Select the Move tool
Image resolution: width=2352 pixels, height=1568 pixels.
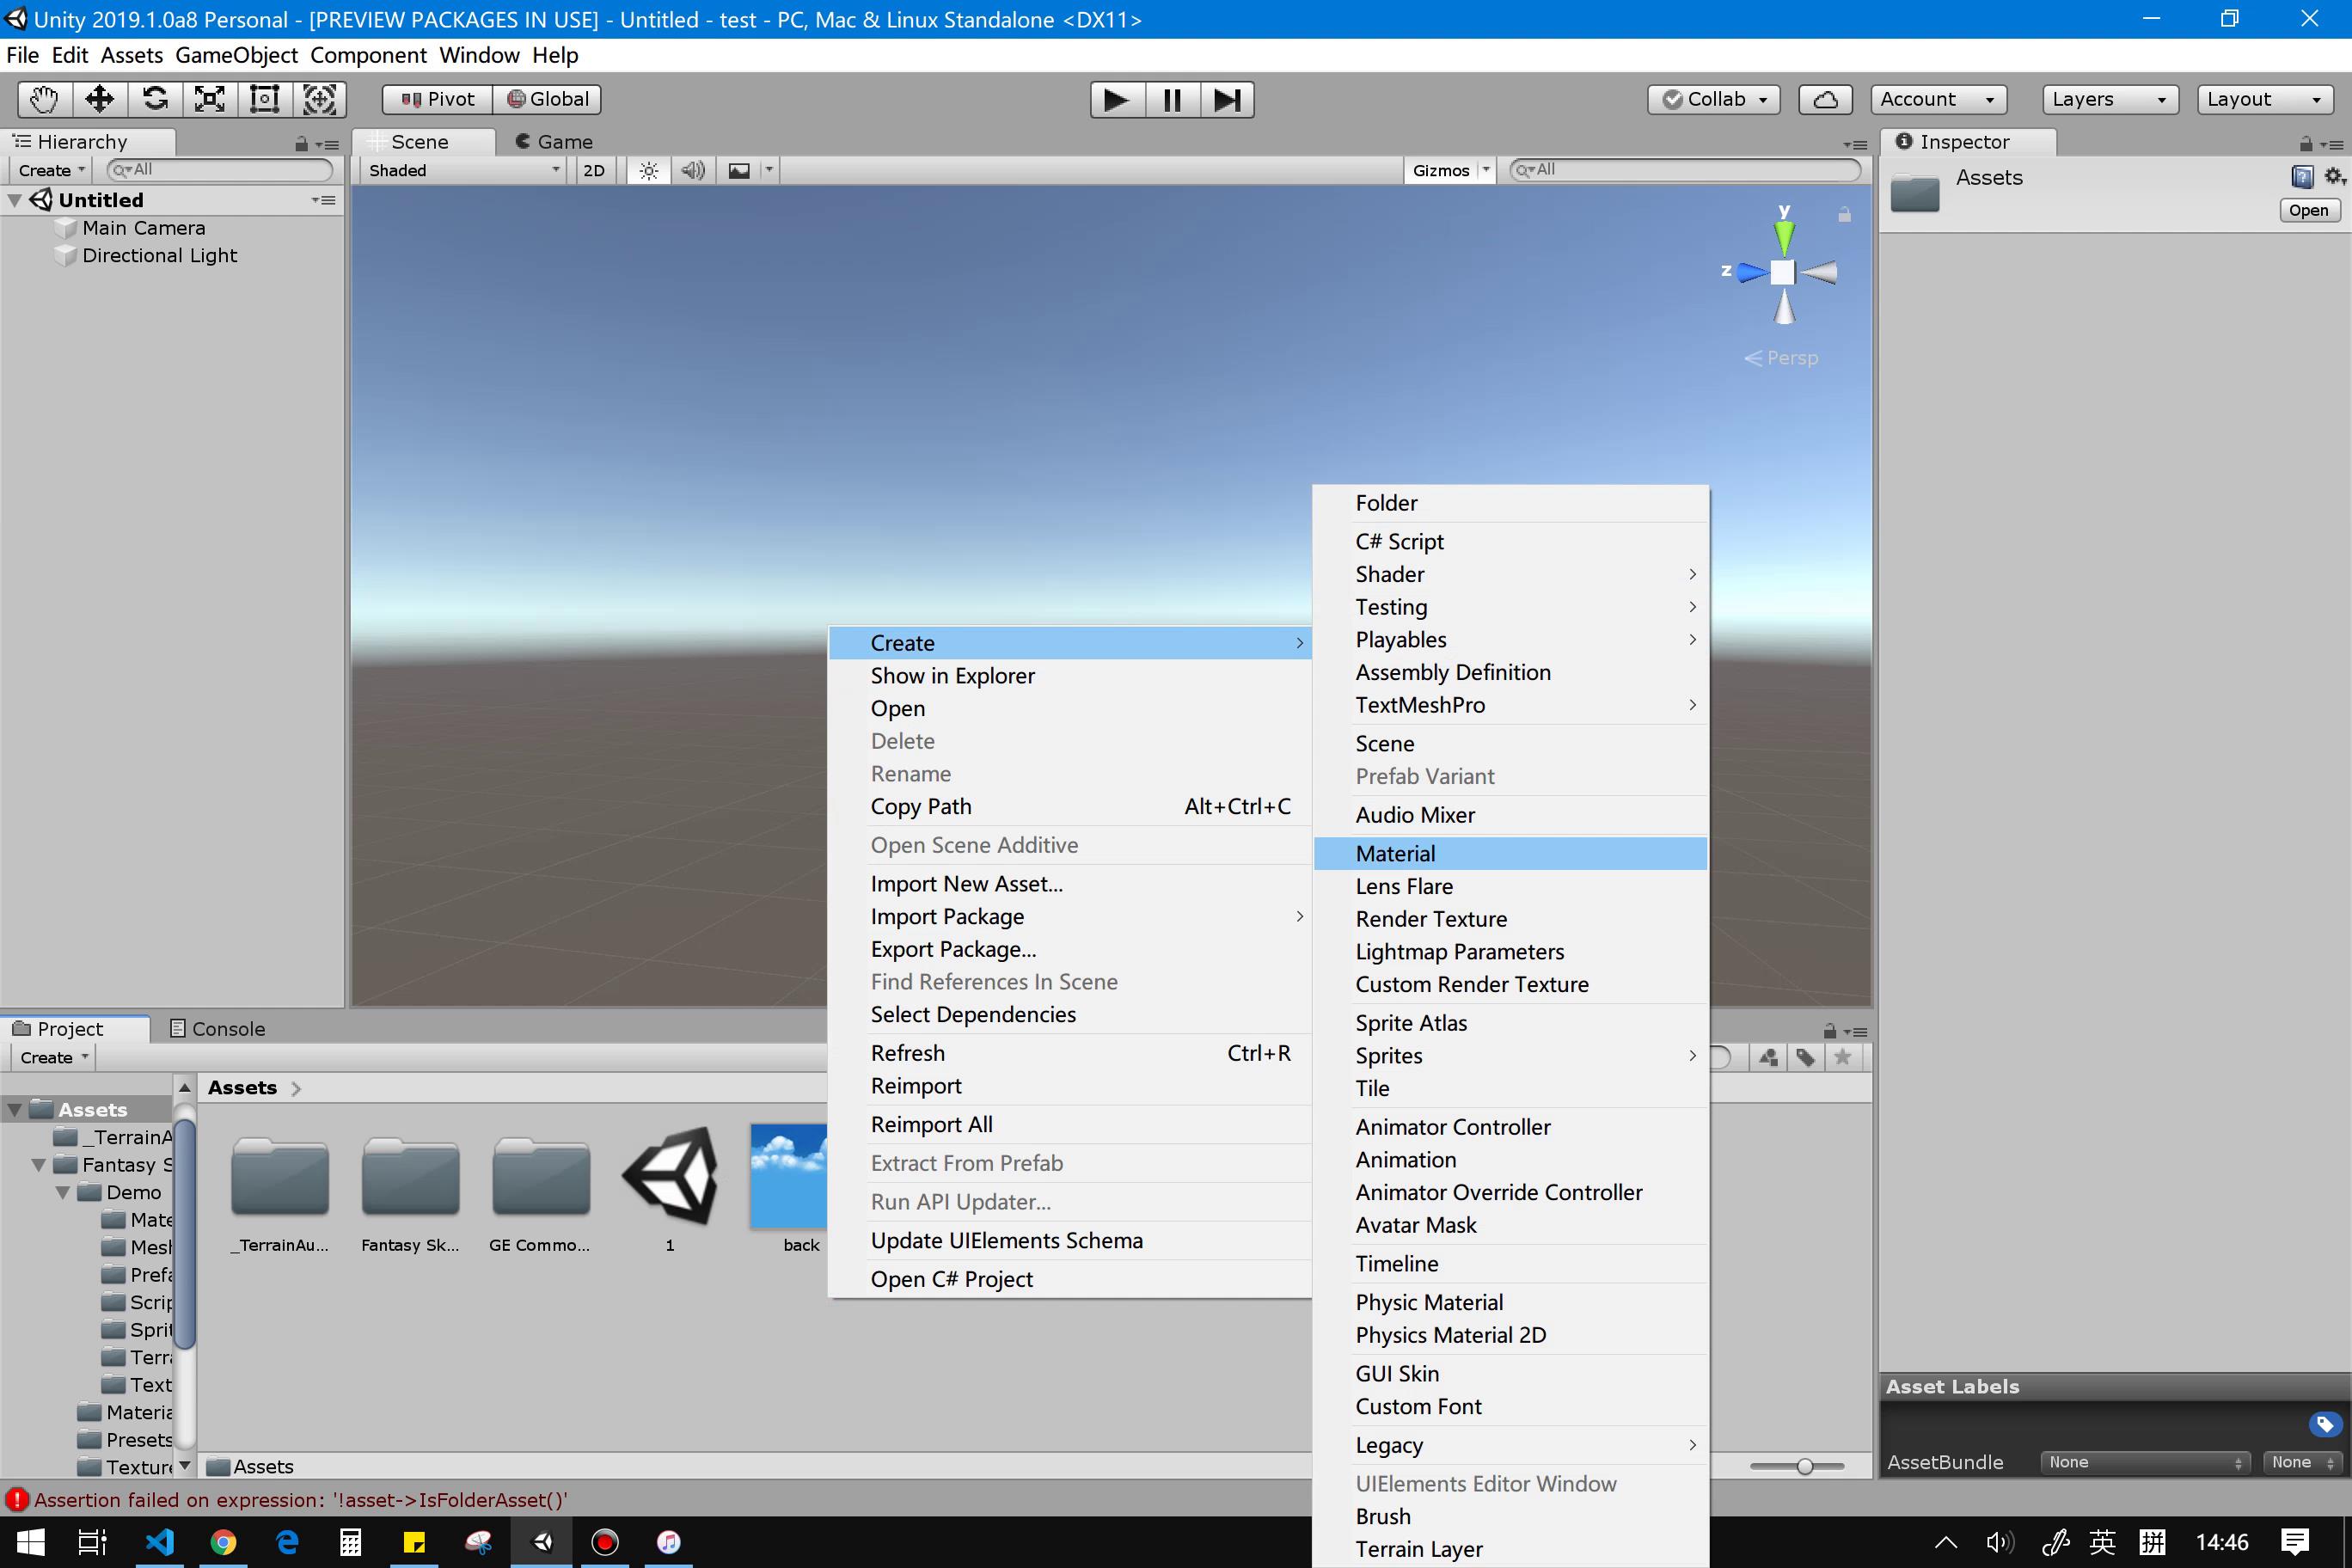click(x=100, y=99)
